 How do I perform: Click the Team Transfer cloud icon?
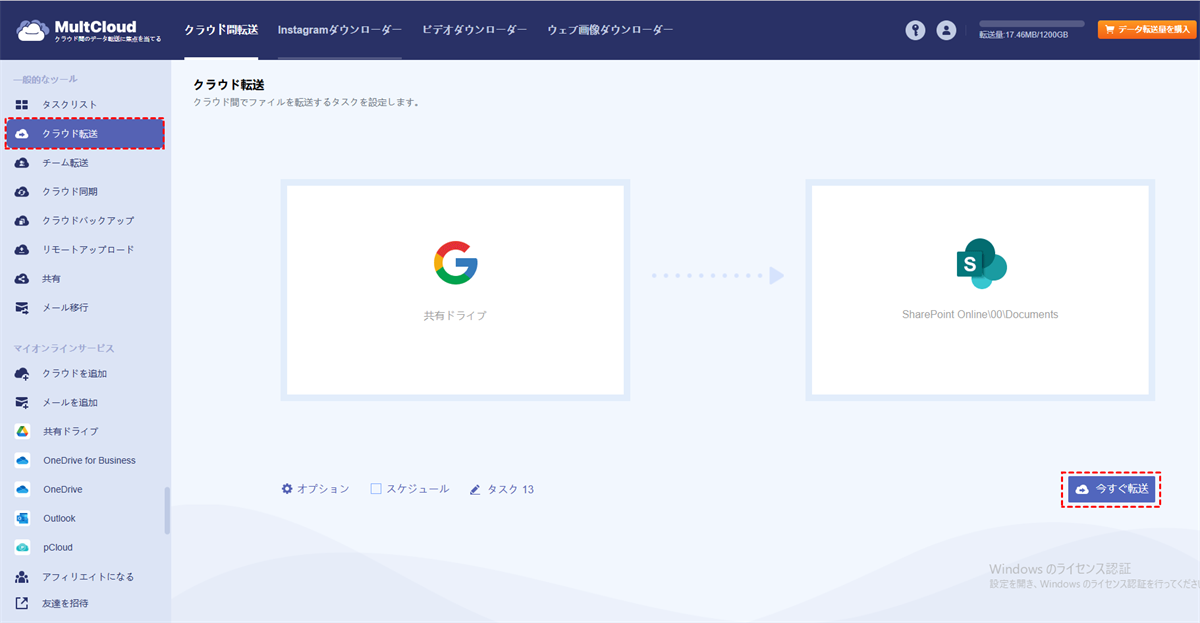click(22, 162)
